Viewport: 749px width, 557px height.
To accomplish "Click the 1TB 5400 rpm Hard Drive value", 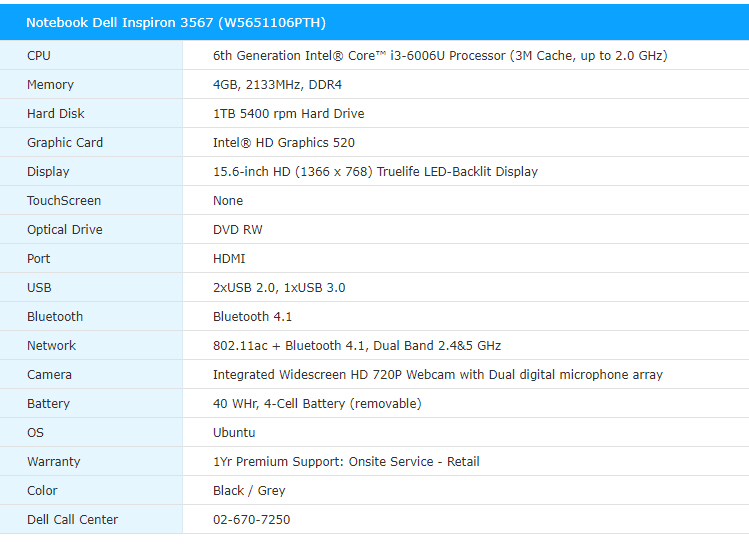I will [x=289, y=114].
